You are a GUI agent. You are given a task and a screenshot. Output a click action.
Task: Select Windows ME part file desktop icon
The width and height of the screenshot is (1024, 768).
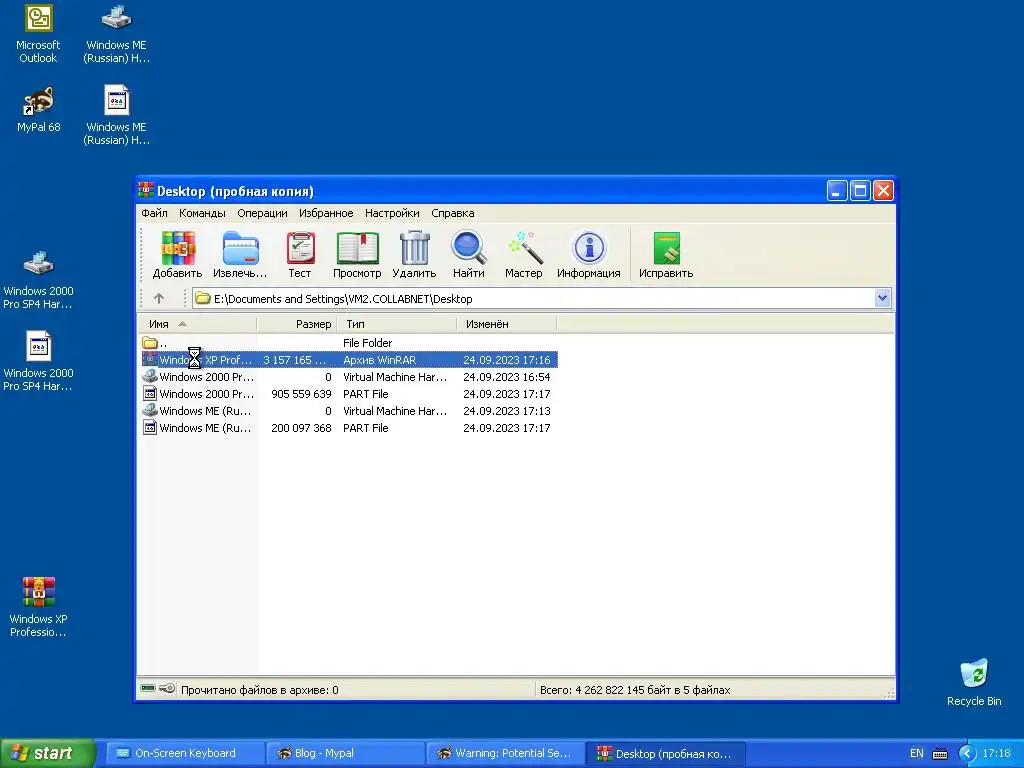pyautogui.click(x=116, y=115)
